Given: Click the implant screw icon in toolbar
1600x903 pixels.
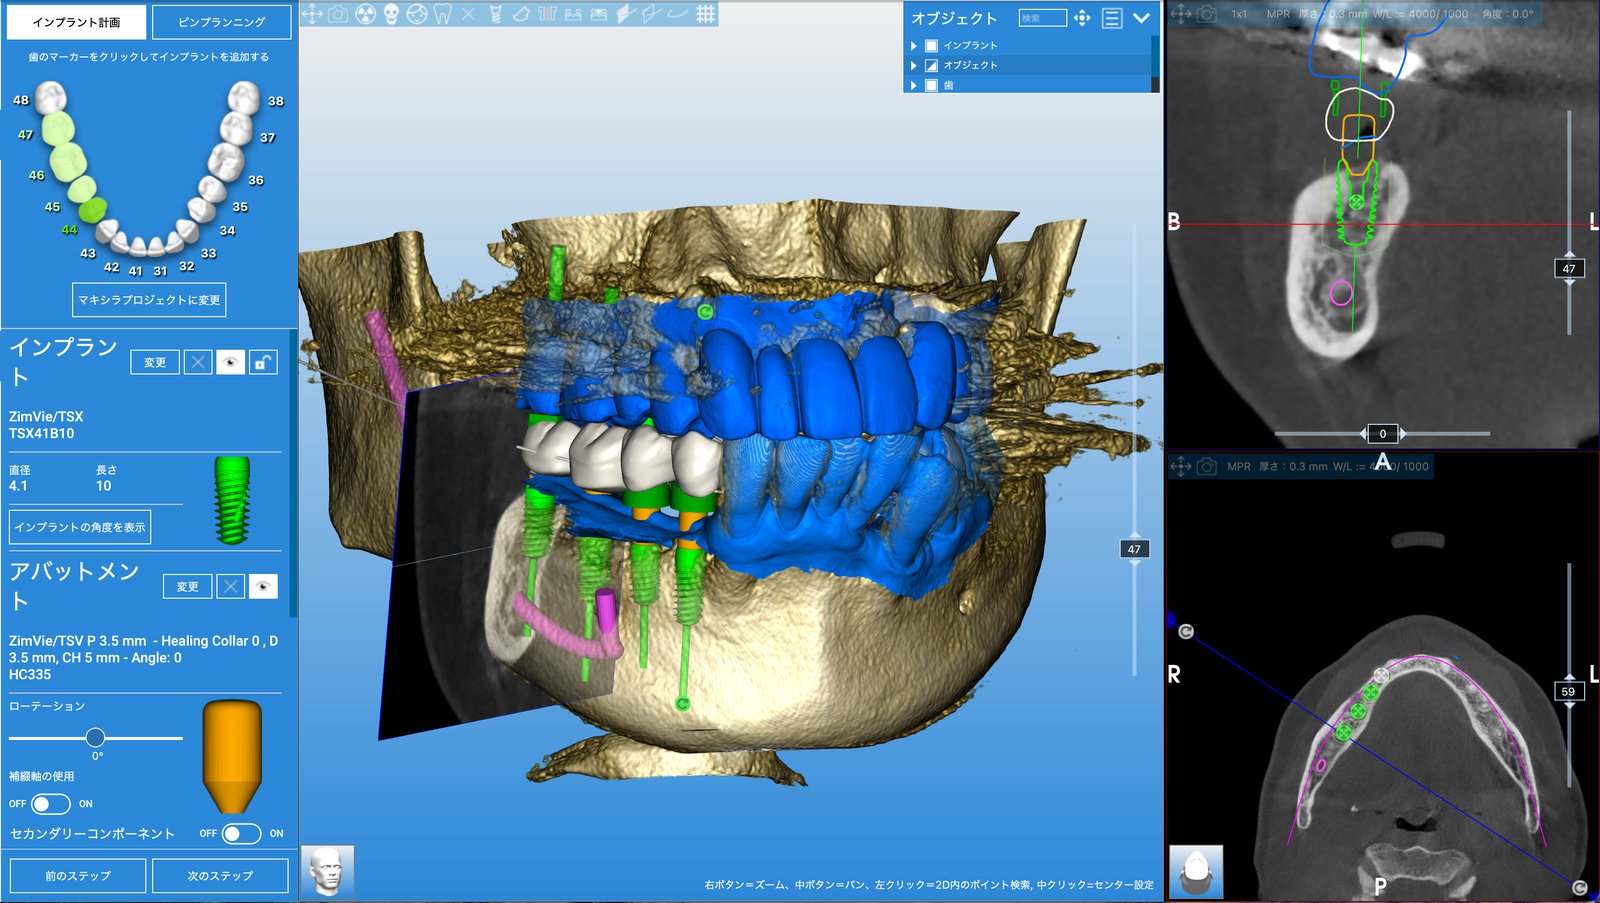Looking at the screenshot, I should coord(496,14).
